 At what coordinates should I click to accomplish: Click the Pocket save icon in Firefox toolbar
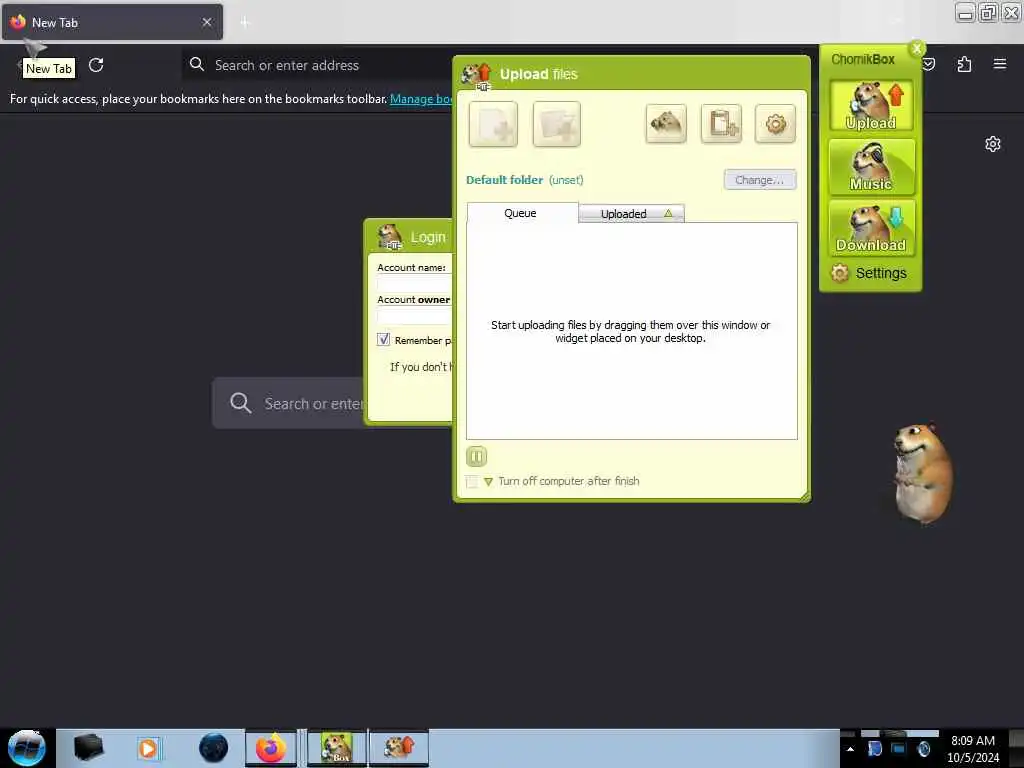coord(929,64)
